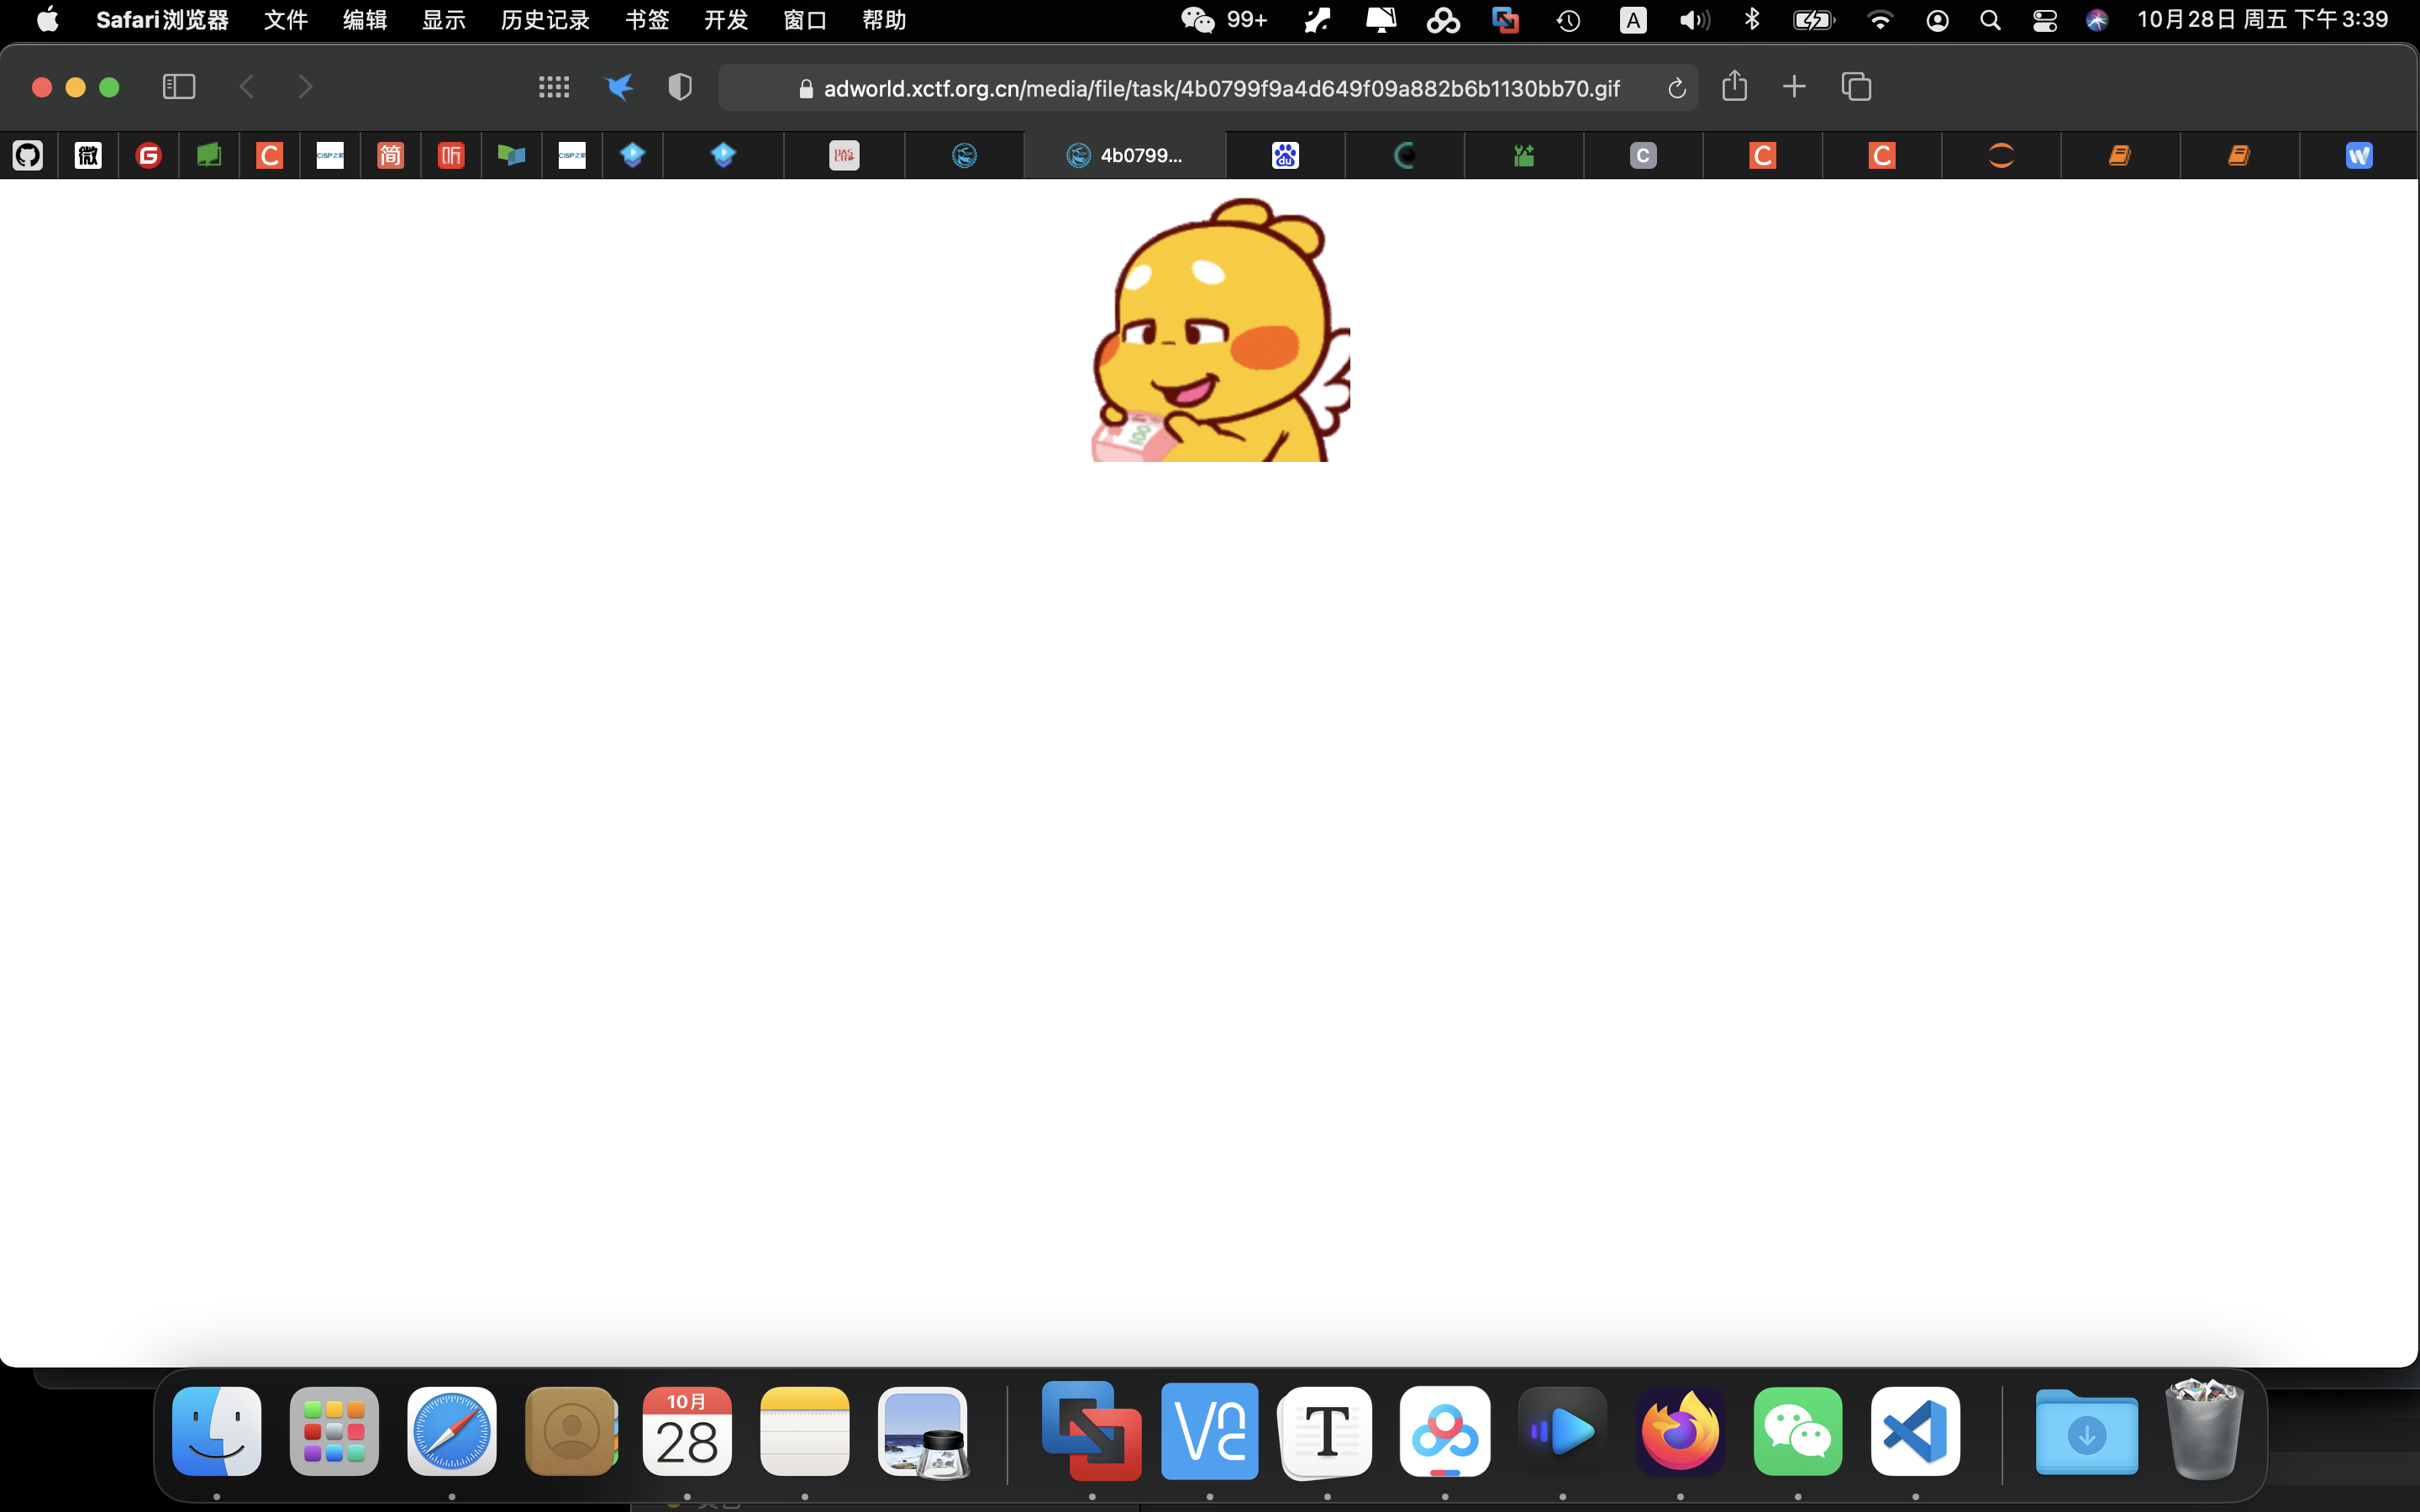Open Safari from the Dock
The width and height of the screenshot is (2420, 1512).
pyautogui.click(x=452, y=1431)
